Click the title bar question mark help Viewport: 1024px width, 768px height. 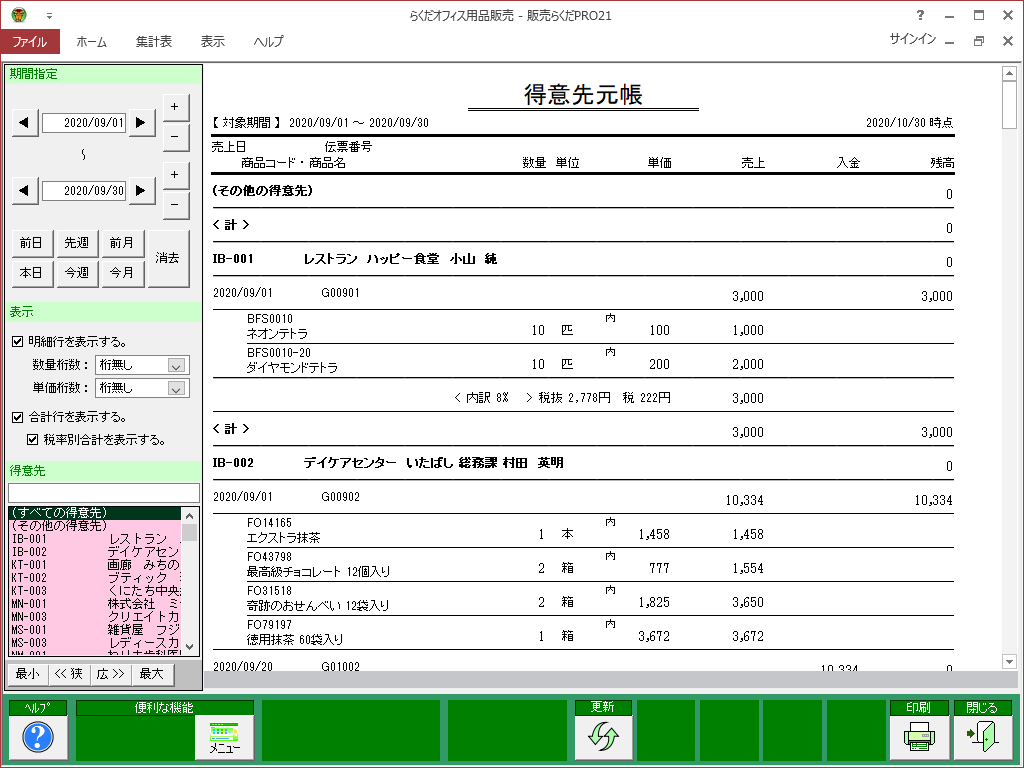920,15
